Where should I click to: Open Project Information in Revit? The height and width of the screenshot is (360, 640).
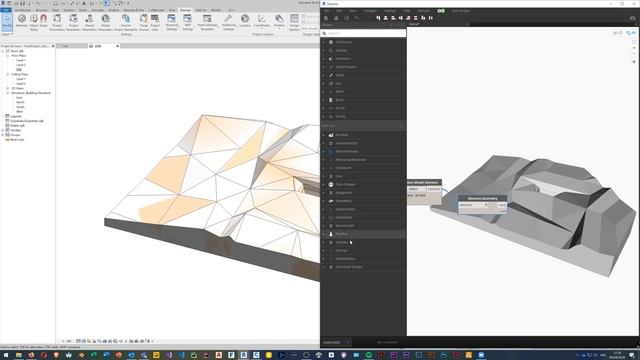[57, 22]
